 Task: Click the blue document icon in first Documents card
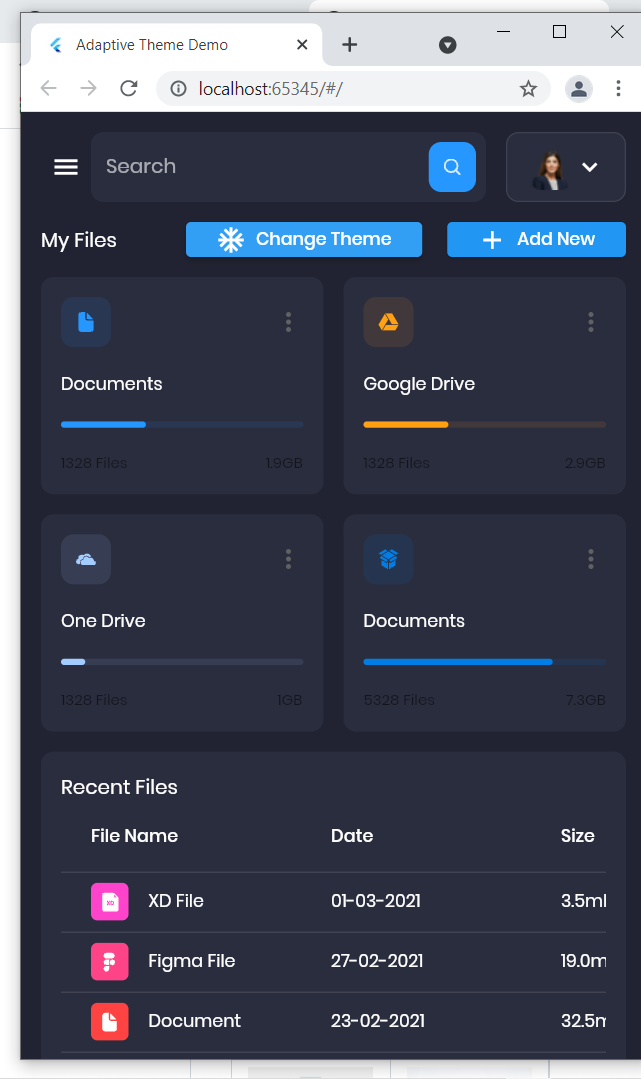click(x=86, y=322)
